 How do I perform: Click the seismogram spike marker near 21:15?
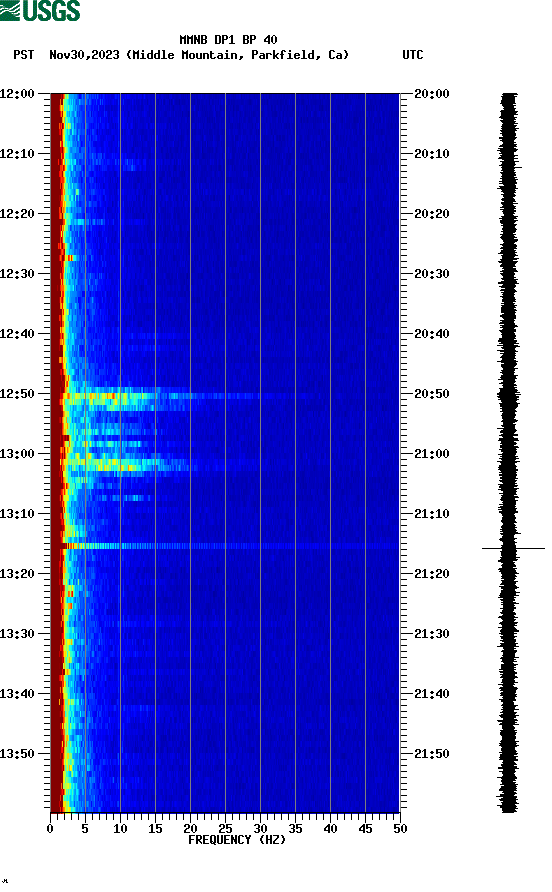pyautogui.click(x=513, y=548)
